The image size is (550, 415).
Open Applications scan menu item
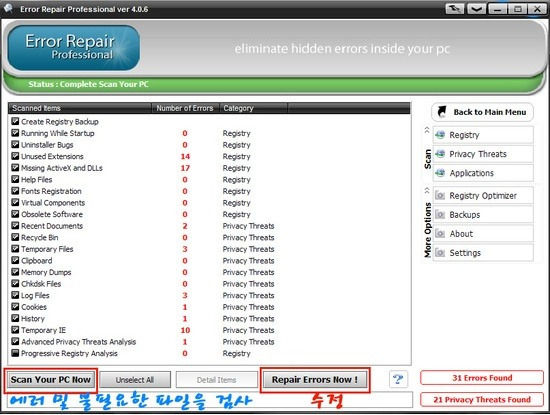[483, 173]
